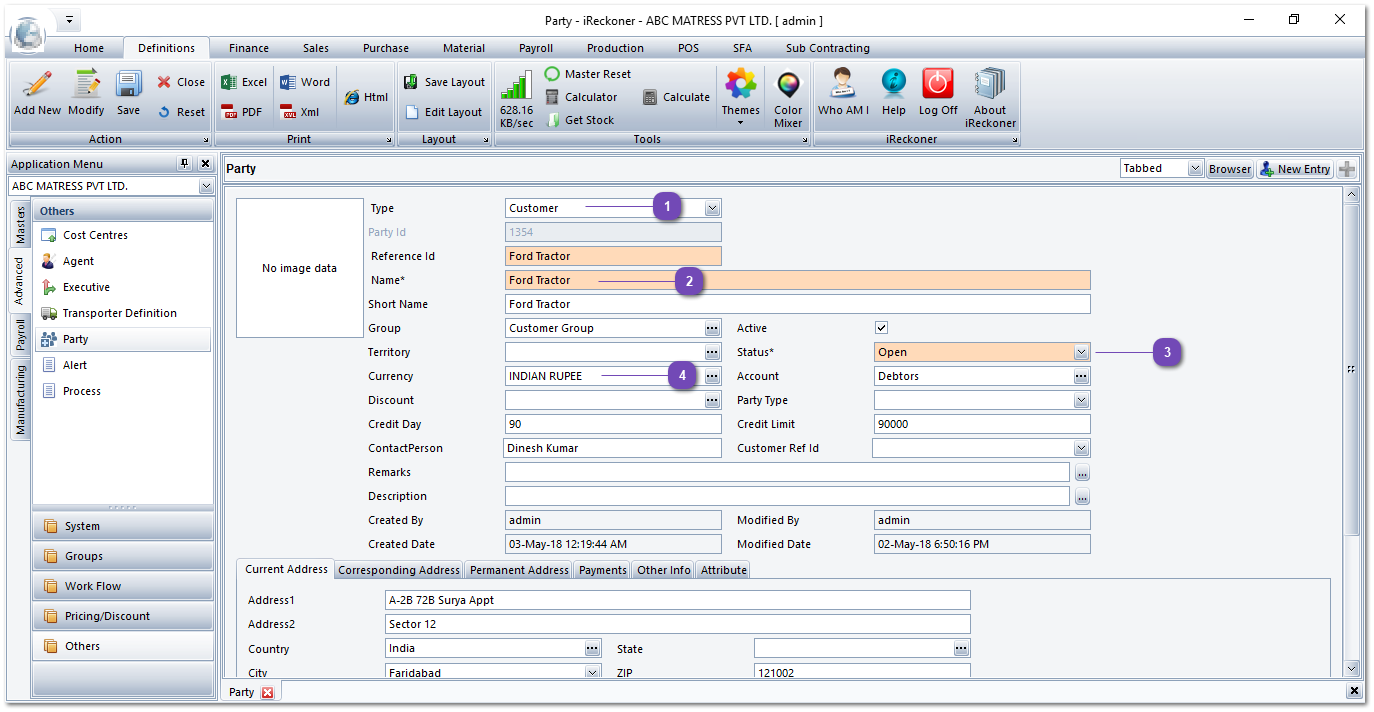Open the Who AM I info
Screen dimensions: 1374x712
pos(843,86)
